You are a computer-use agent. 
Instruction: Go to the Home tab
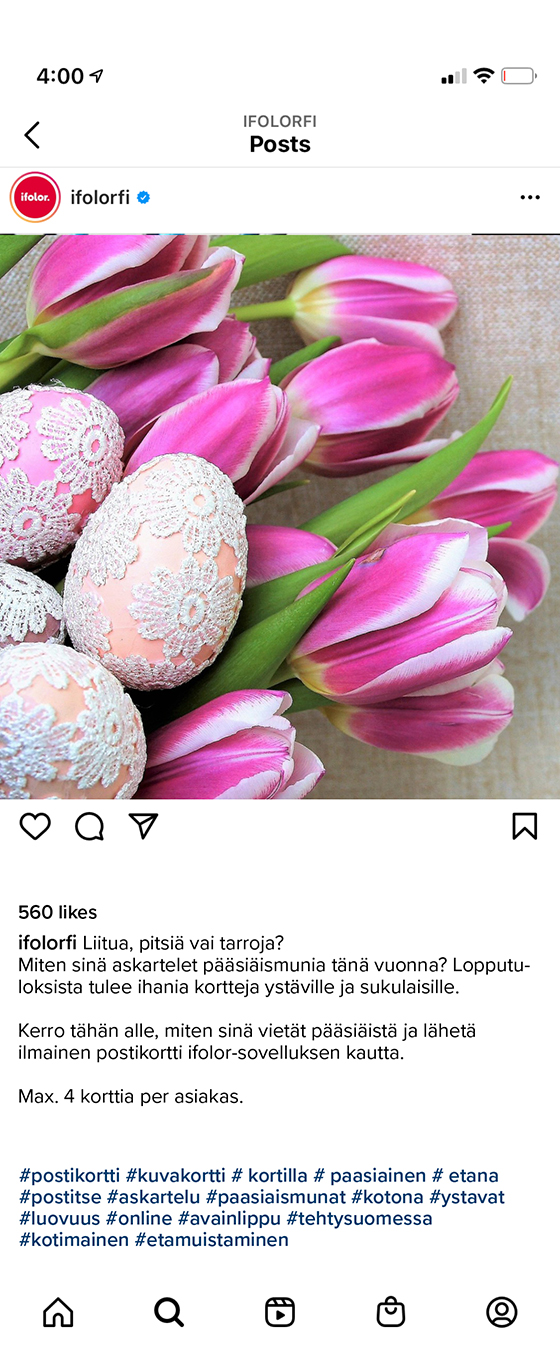58,1312
